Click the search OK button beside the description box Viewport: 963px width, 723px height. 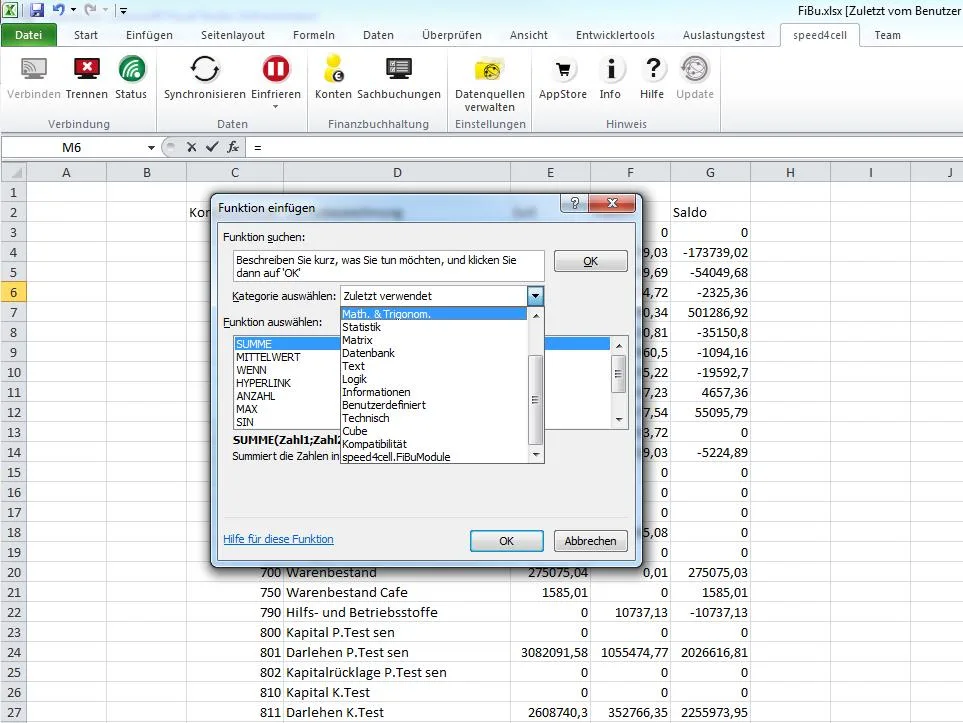coord(591,261)
